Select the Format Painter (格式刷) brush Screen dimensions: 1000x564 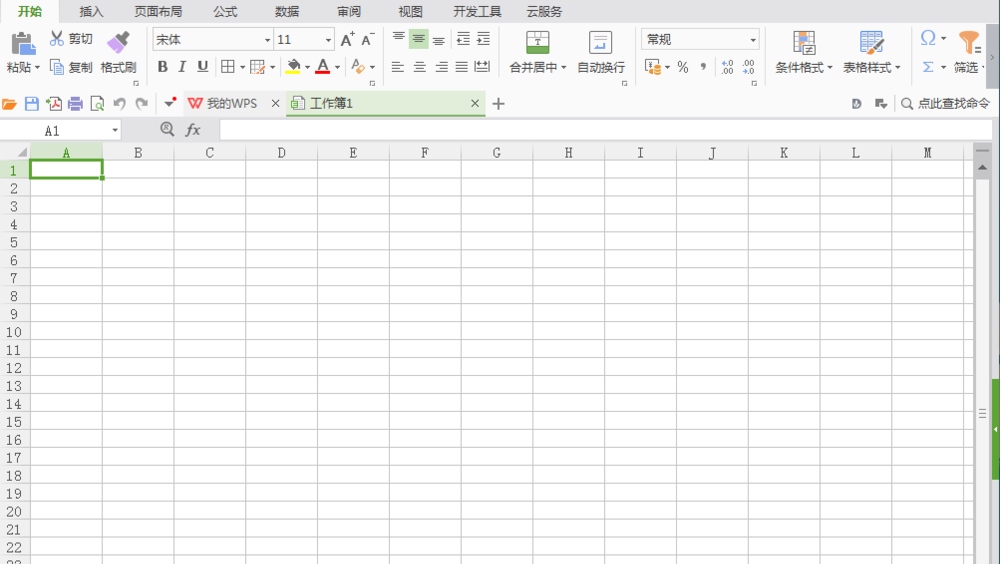(x=118, y=43)
